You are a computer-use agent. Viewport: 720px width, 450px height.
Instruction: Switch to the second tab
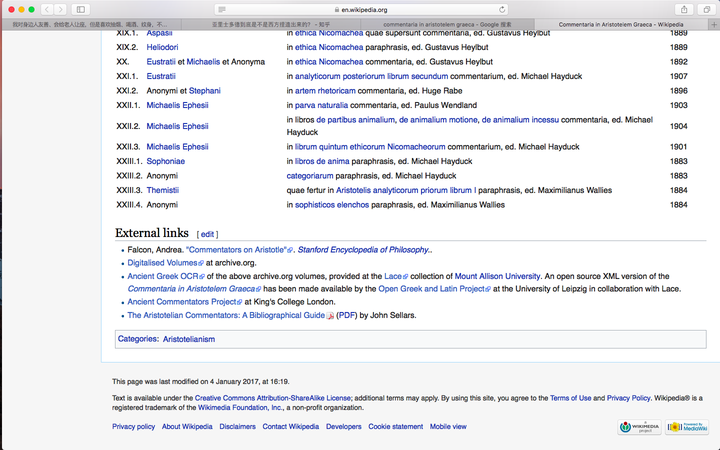(271, 24)
